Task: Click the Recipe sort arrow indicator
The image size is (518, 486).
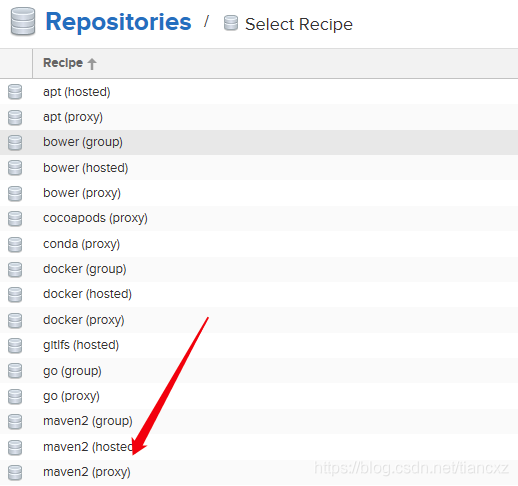Action: pos(92,63)
